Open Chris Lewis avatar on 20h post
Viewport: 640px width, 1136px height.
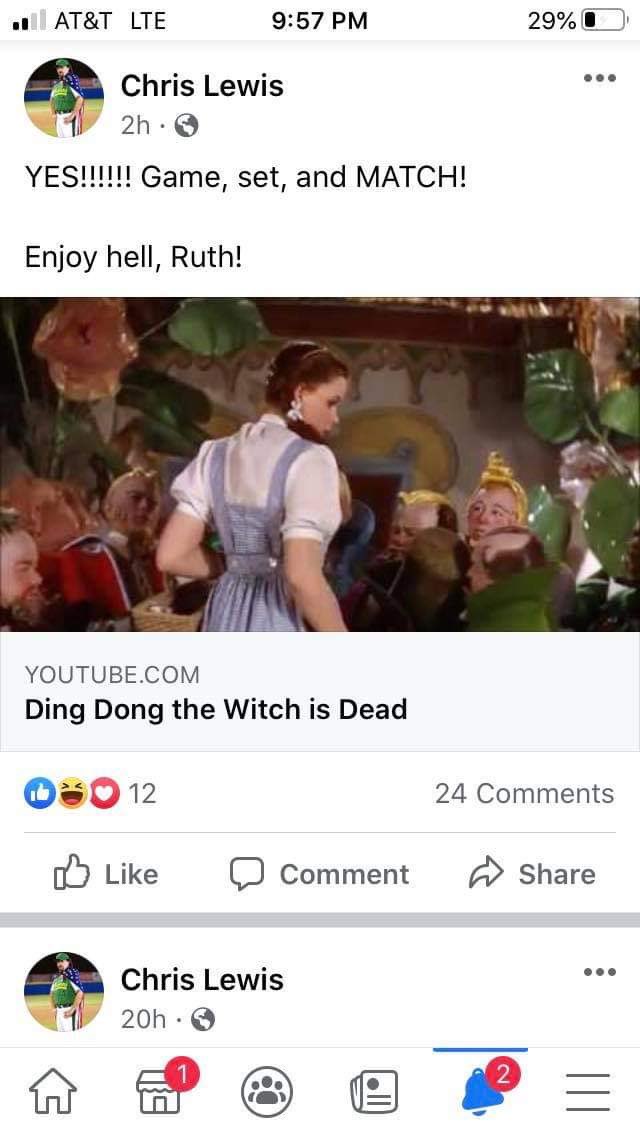click(x=64, y=992)
